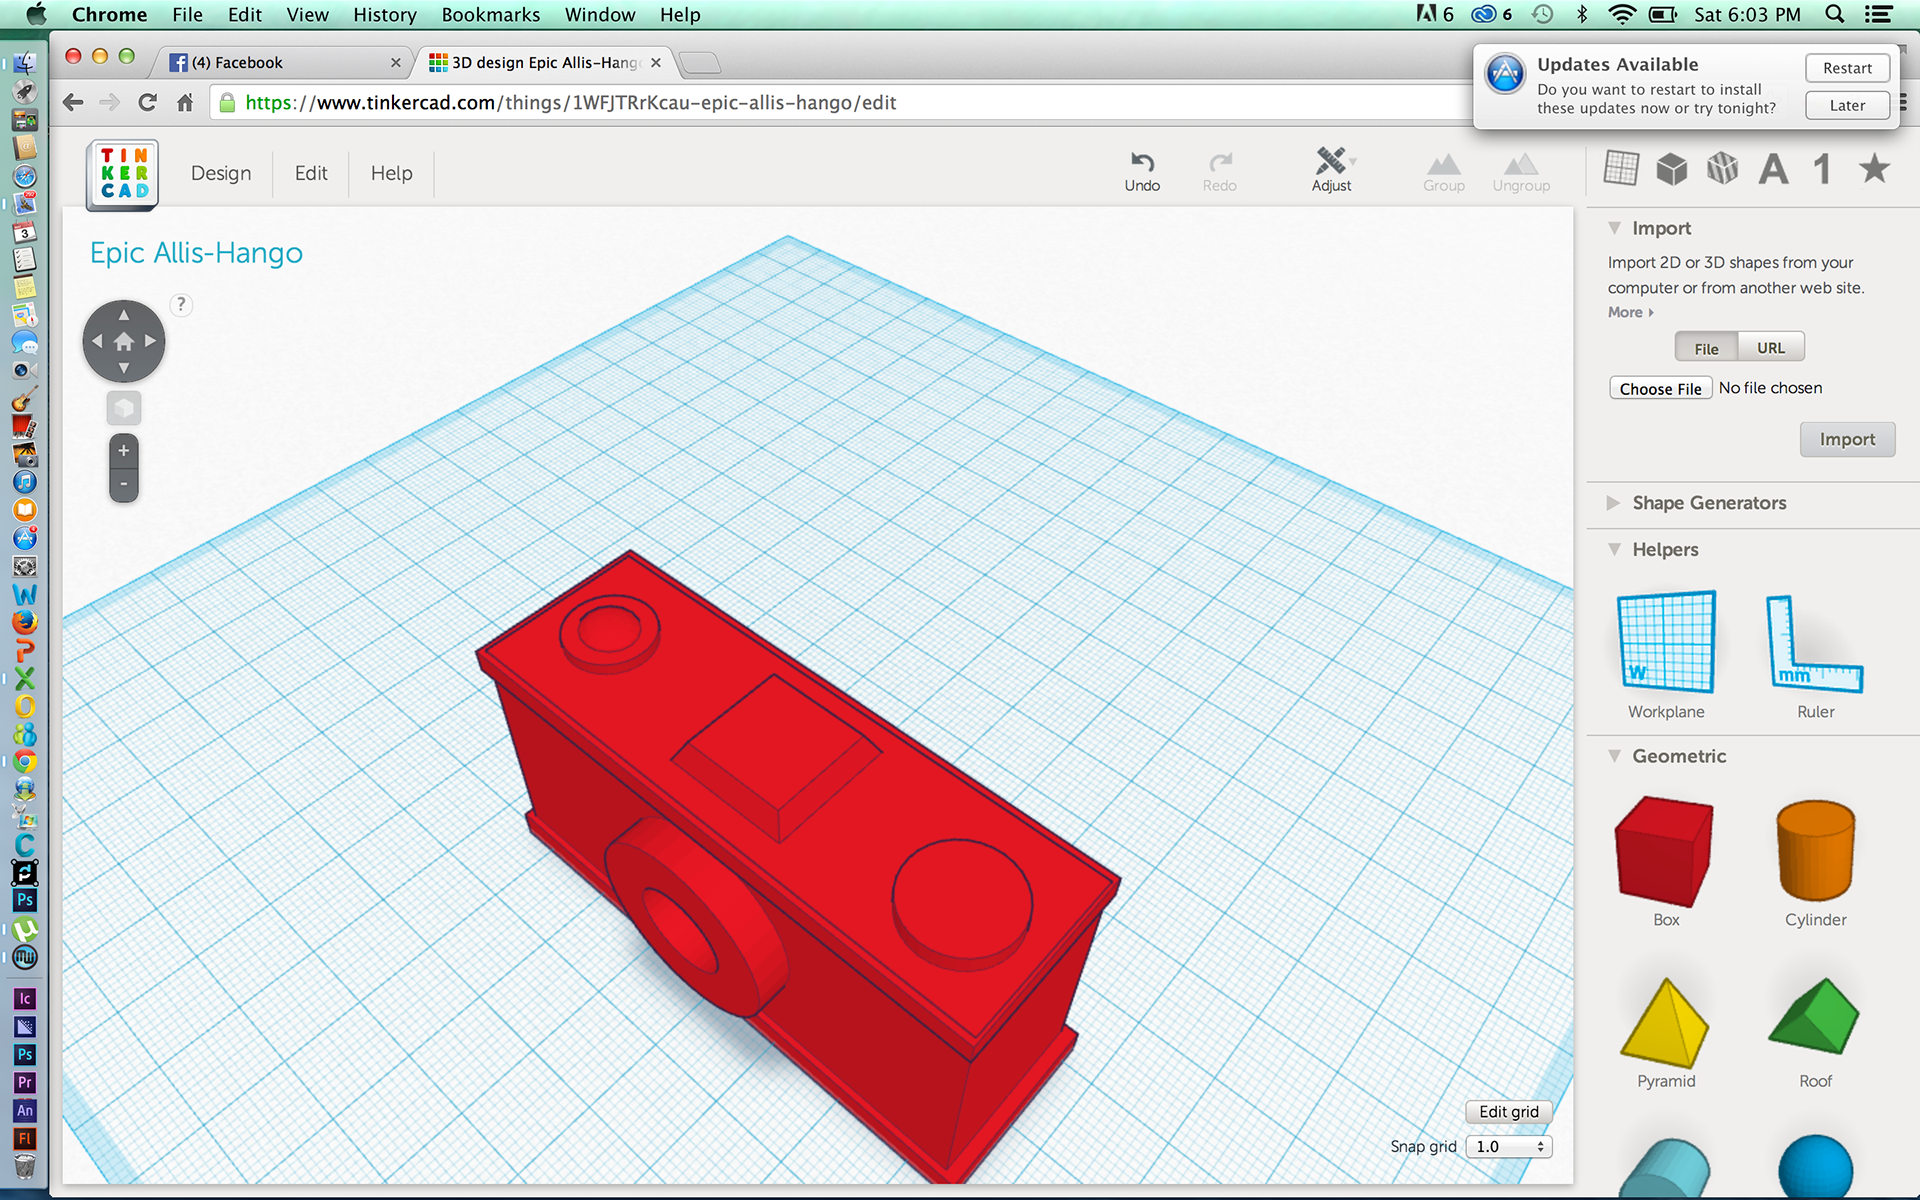Open the grid shapes panel icon

(x=1621, y=168)
